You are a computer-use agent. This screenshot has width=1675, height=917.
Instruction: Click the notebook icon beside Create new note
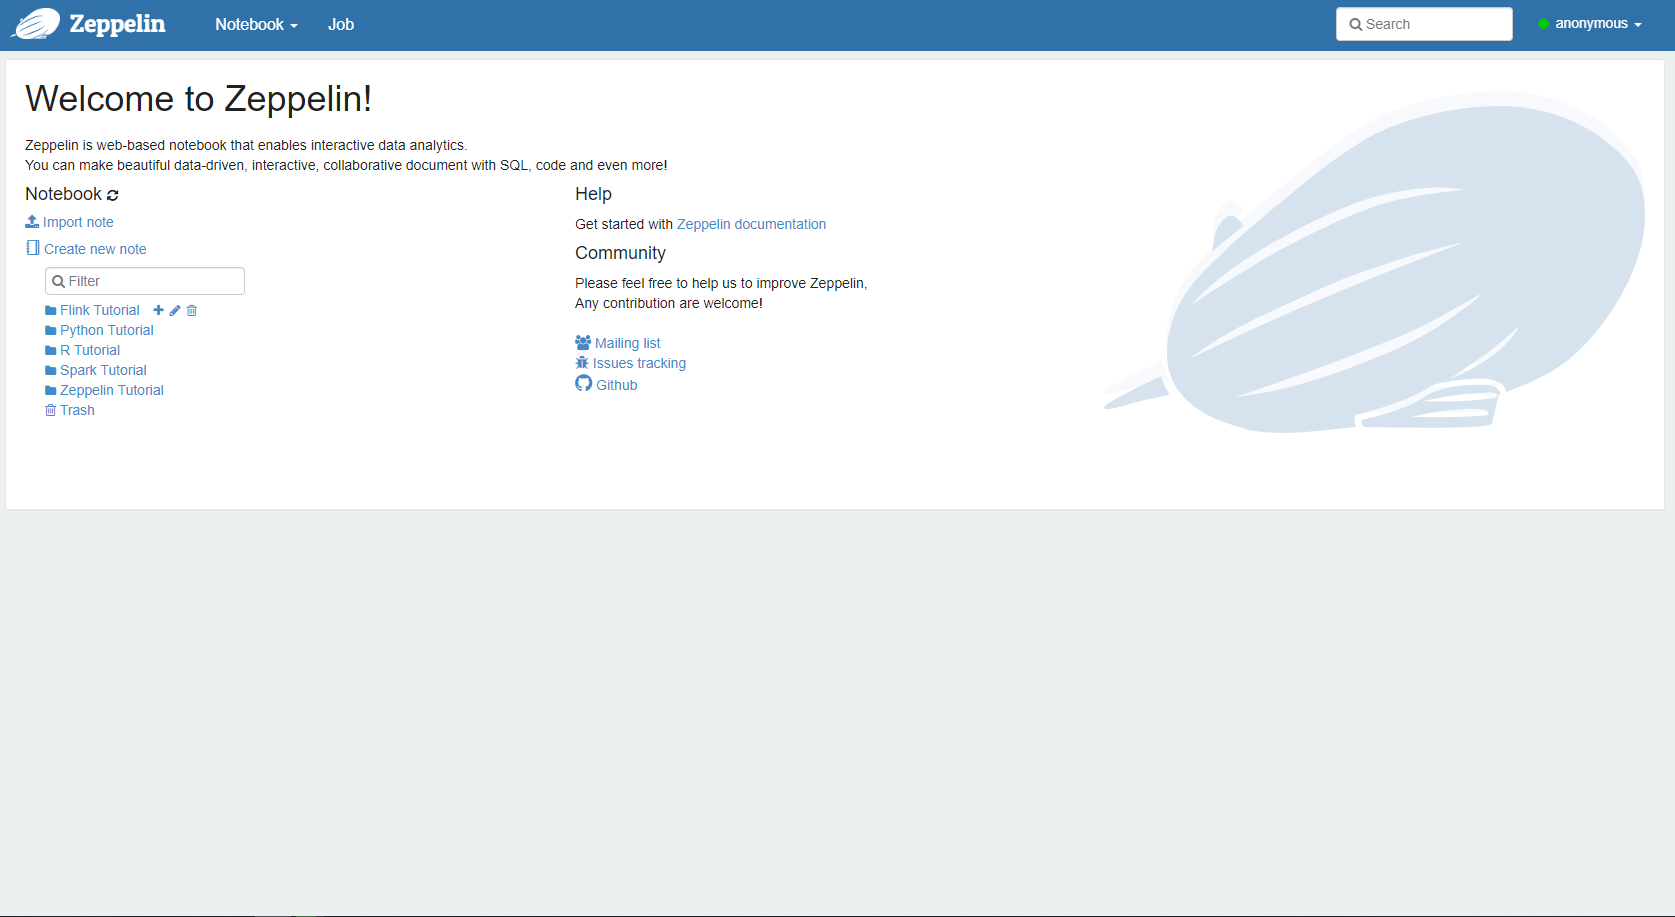[33, 248]
